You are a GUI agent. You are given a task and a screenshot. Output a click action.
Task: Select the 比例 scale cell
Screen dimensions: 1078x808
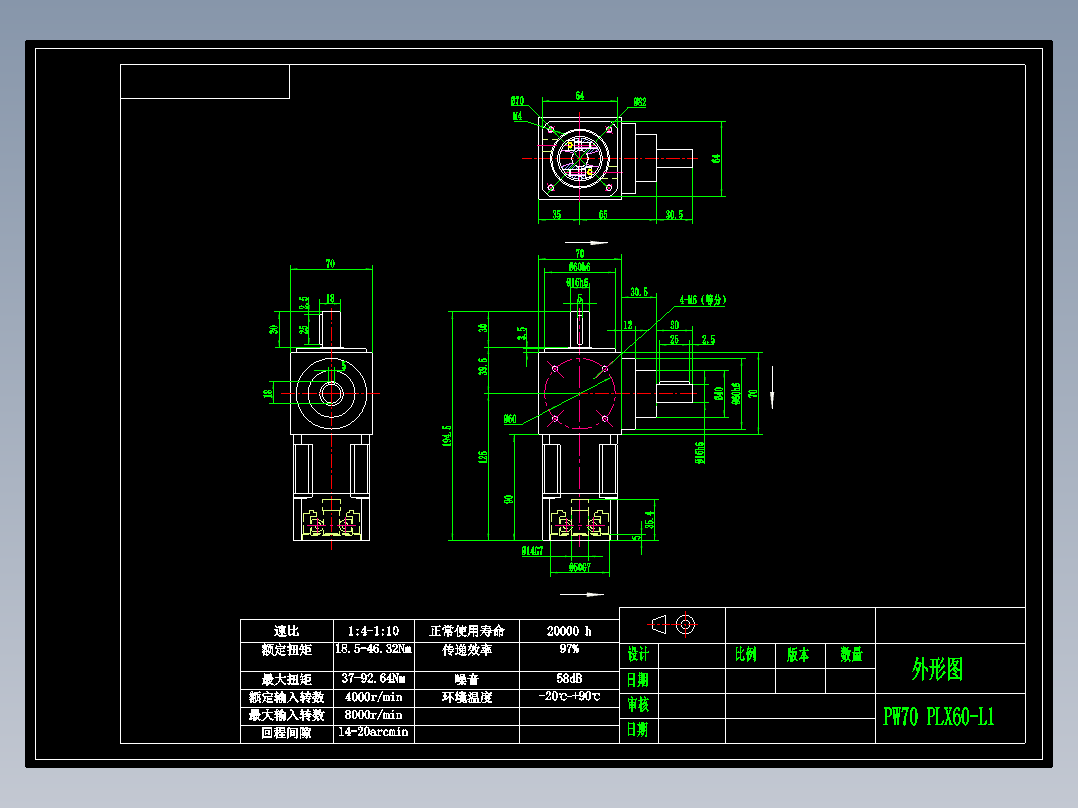pos(749,653)
